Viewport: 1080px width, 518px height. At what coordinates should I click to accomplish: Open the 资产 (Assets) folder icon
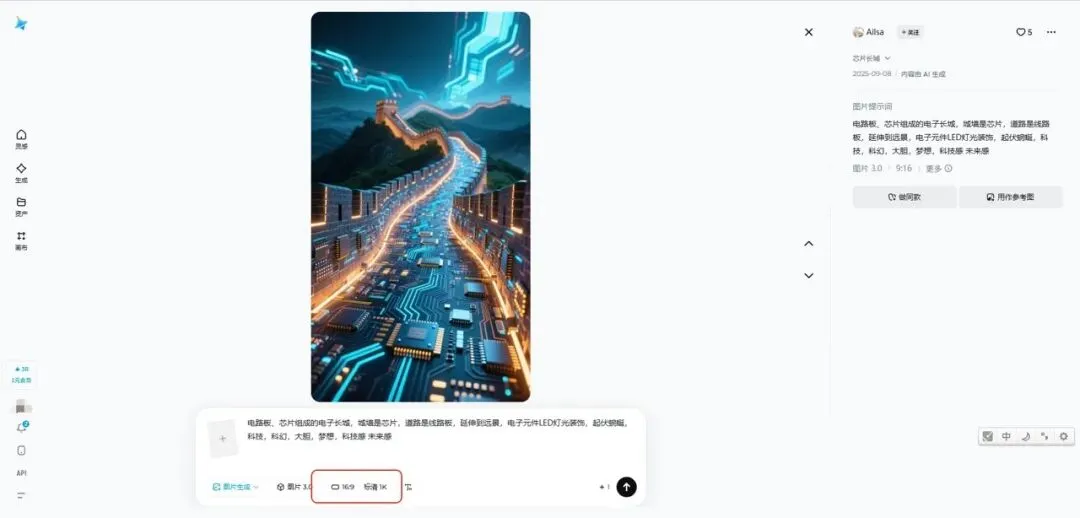pyautogui.click(x=21, y=206)
